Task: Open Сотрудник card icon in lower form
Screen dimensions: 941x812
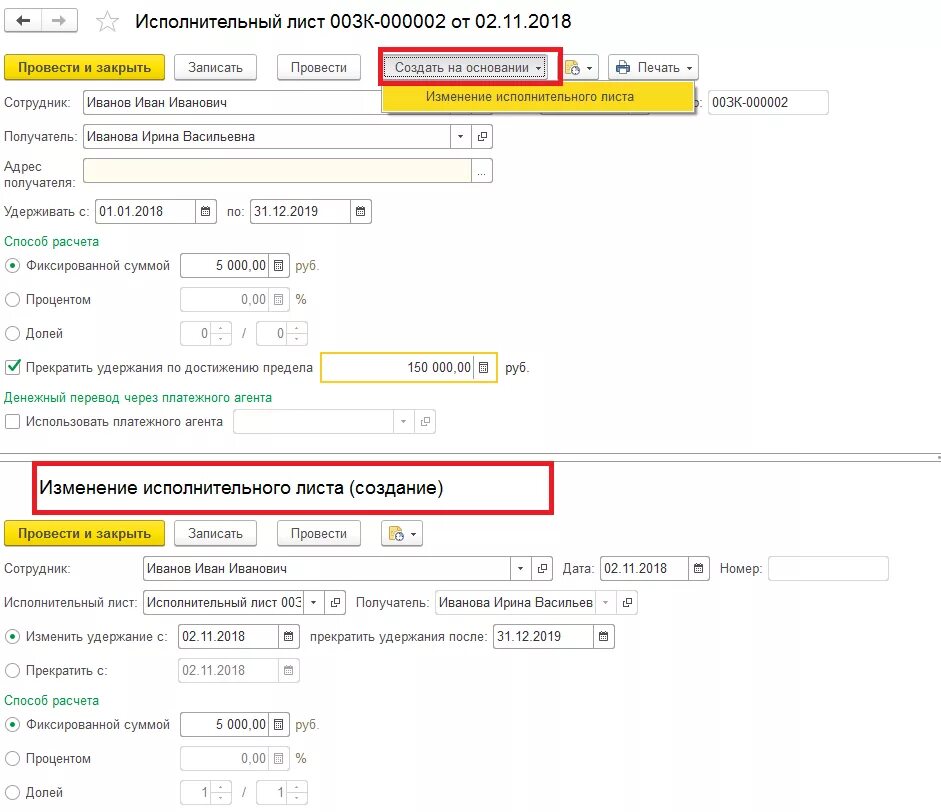Action: (x=542, y=568)
